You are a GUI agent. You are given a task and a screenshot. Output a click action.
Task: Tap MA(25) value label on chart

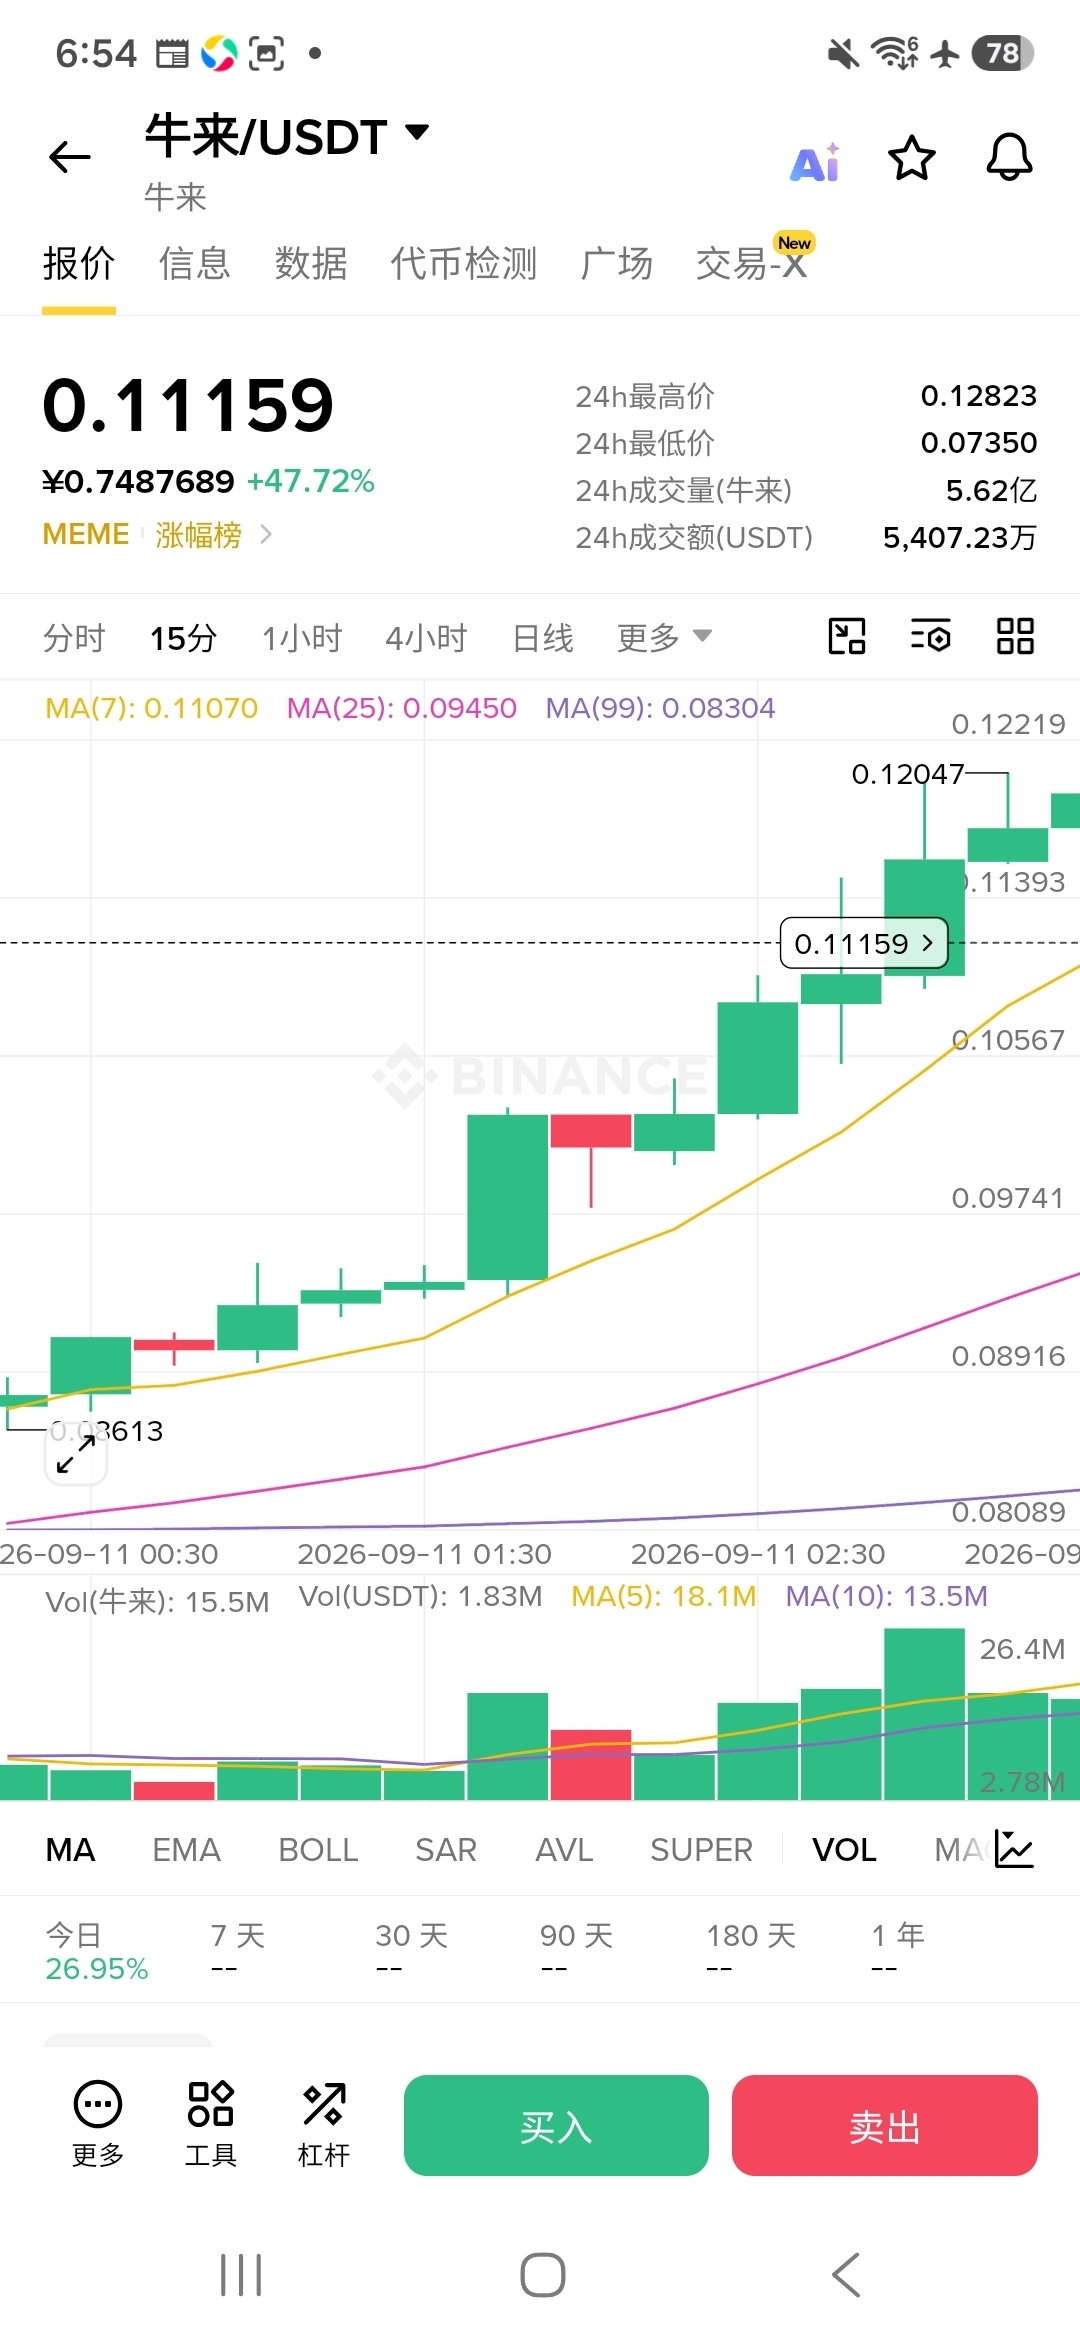(x=402, y=708)
